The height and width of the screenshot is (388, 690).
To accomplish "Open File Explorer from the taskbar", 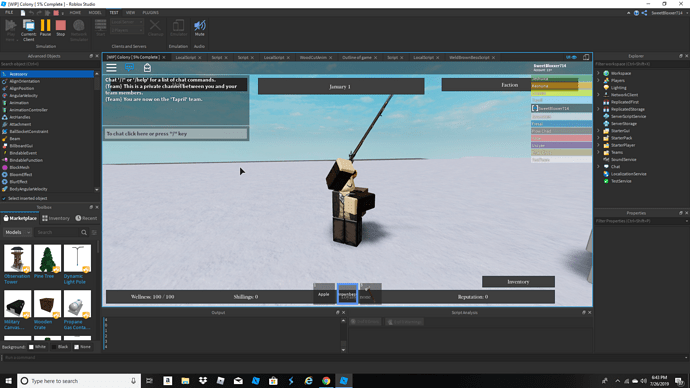I will tap(185, 381).
